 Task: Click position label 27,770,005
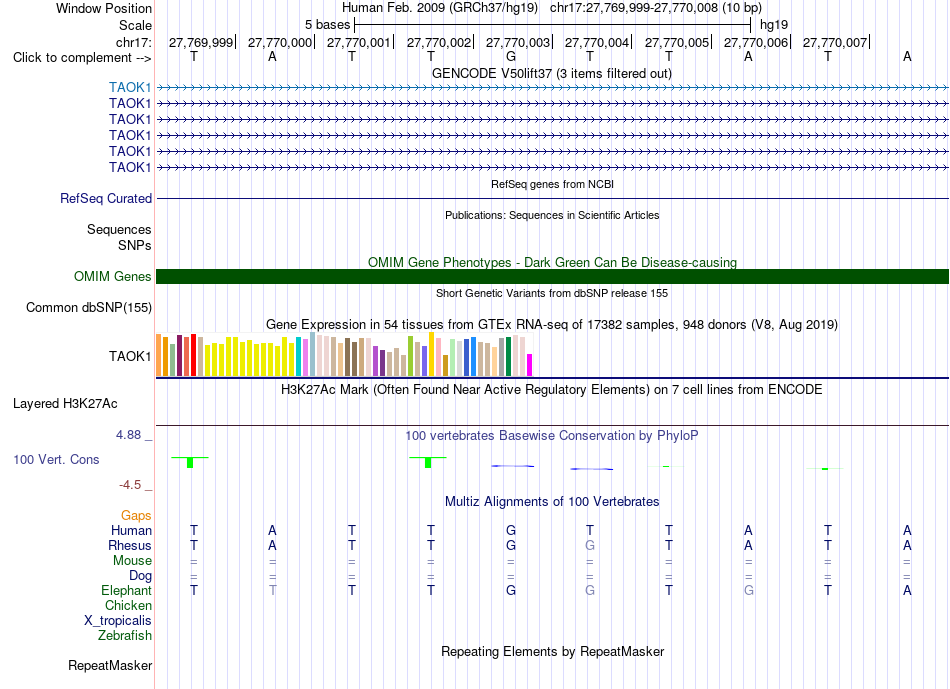point(677,42)
